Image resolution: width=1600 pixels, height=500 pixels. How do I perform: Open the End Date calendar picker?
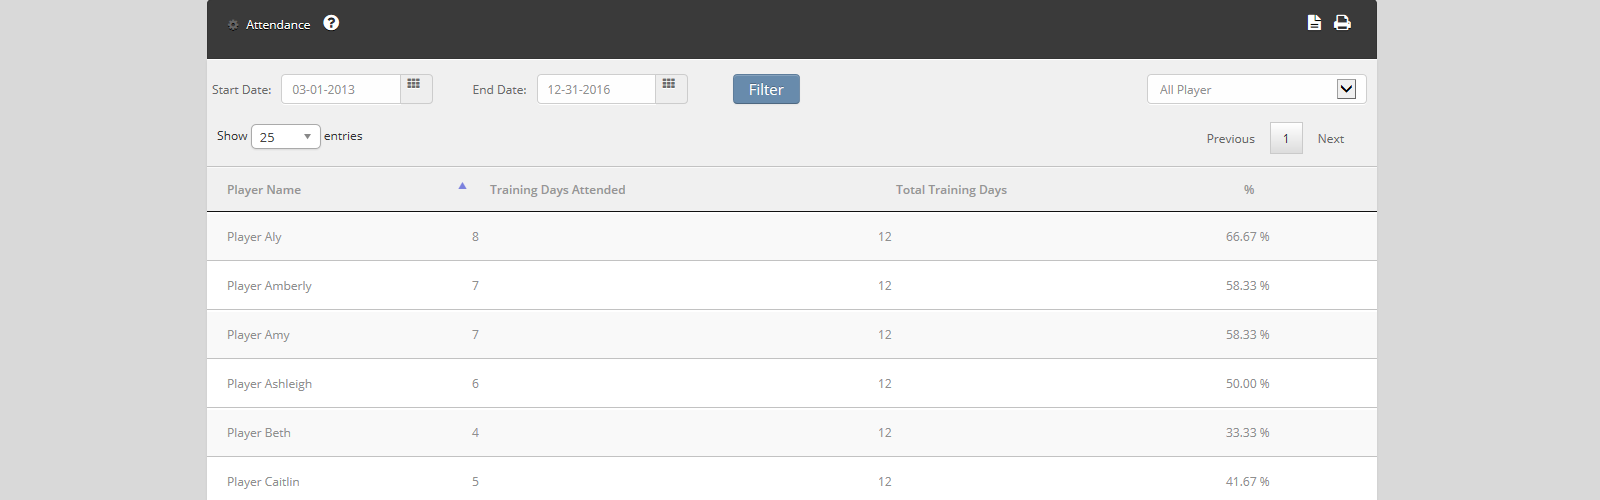(671, 88)
